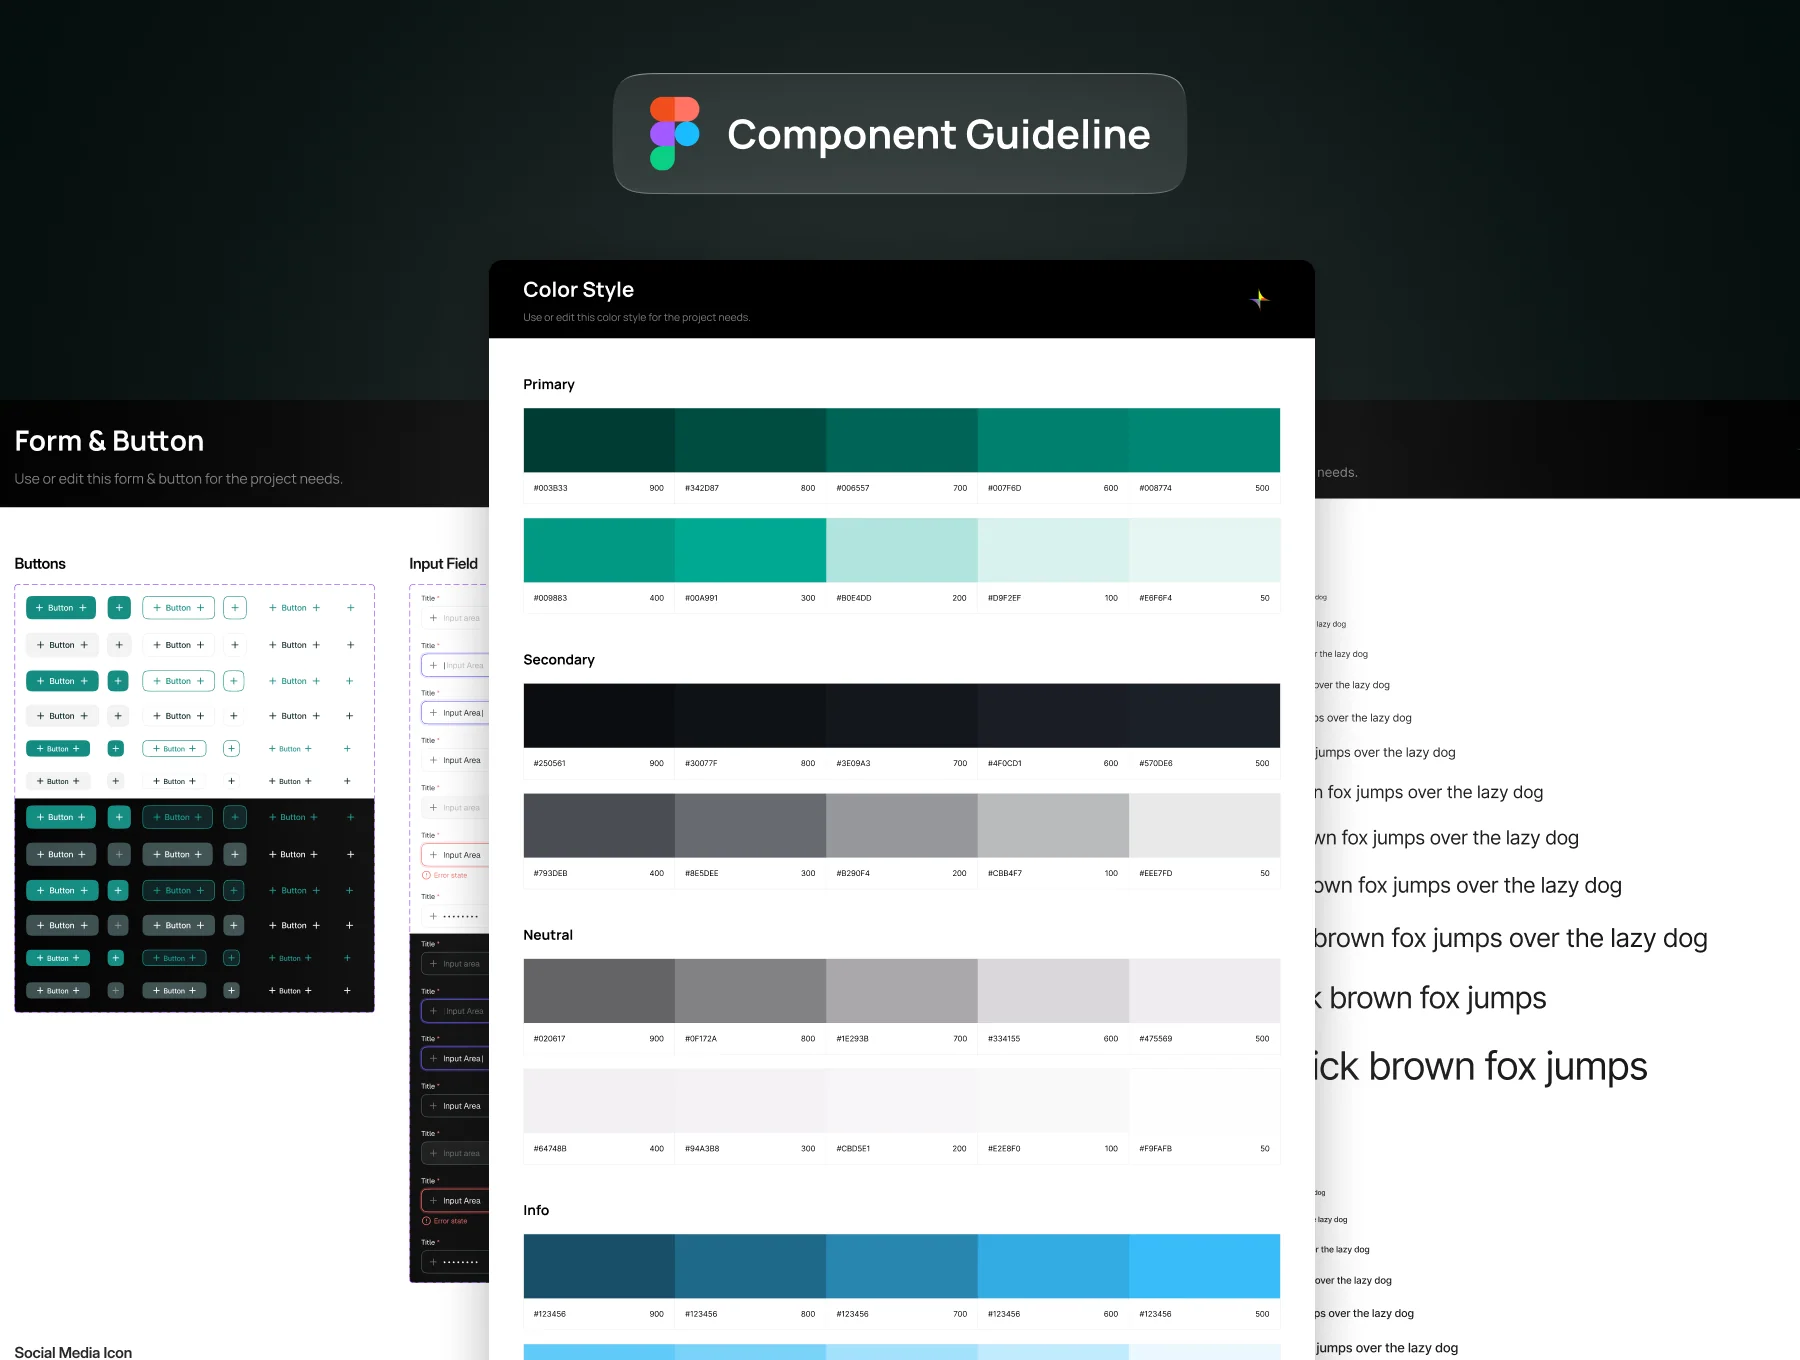The width and height of the screenshot is (1800, 1360).
Task: Pick the Primary 600 swatch #007F6D
Action: (1053, 440)
